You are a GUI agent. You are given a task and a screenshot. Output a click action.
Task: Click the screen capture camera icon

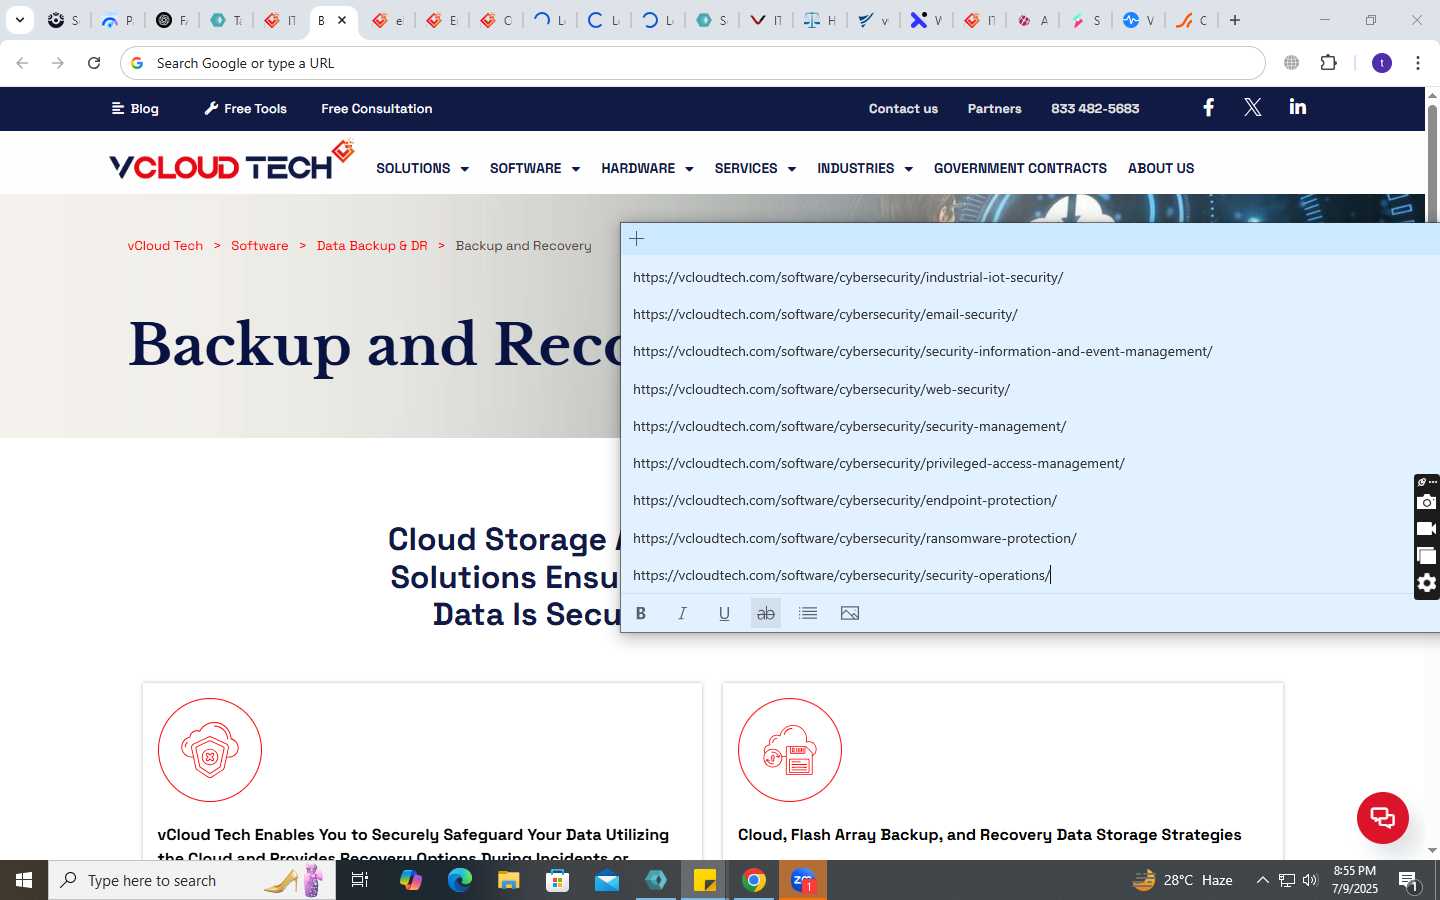(x=1427, y=502)
